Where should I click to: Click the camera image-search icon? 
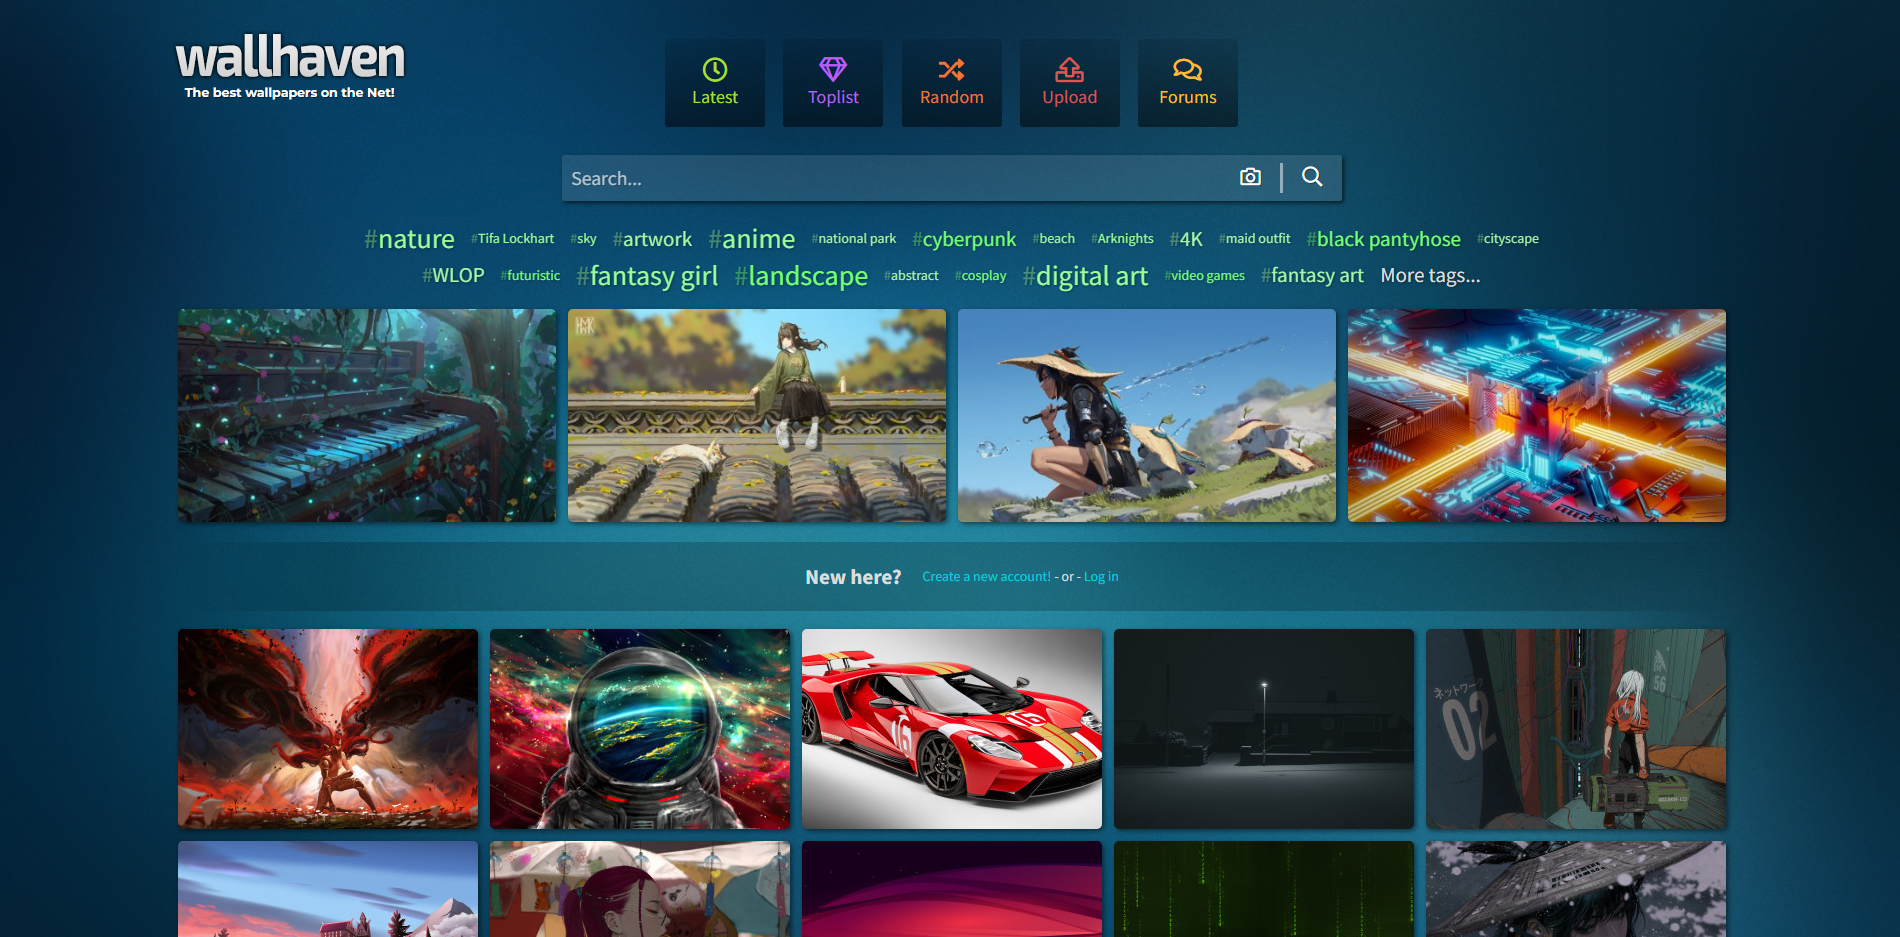[1250, 177]
